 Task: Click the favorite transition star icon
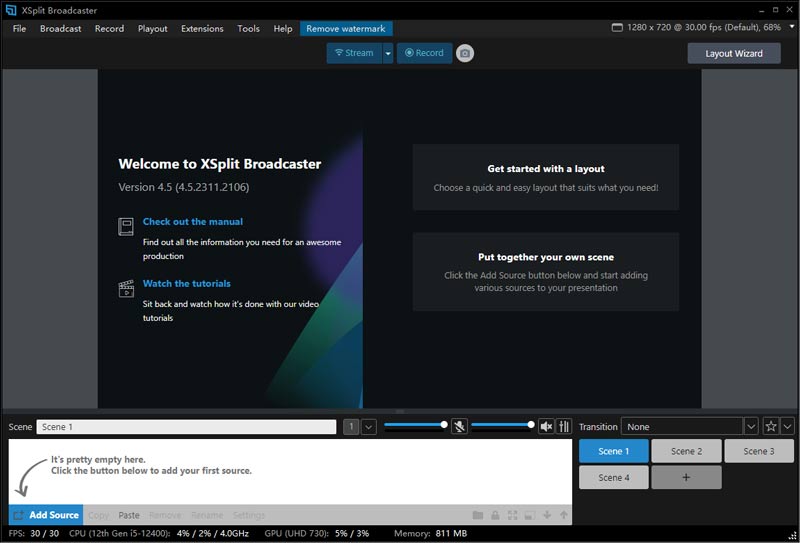771,426
